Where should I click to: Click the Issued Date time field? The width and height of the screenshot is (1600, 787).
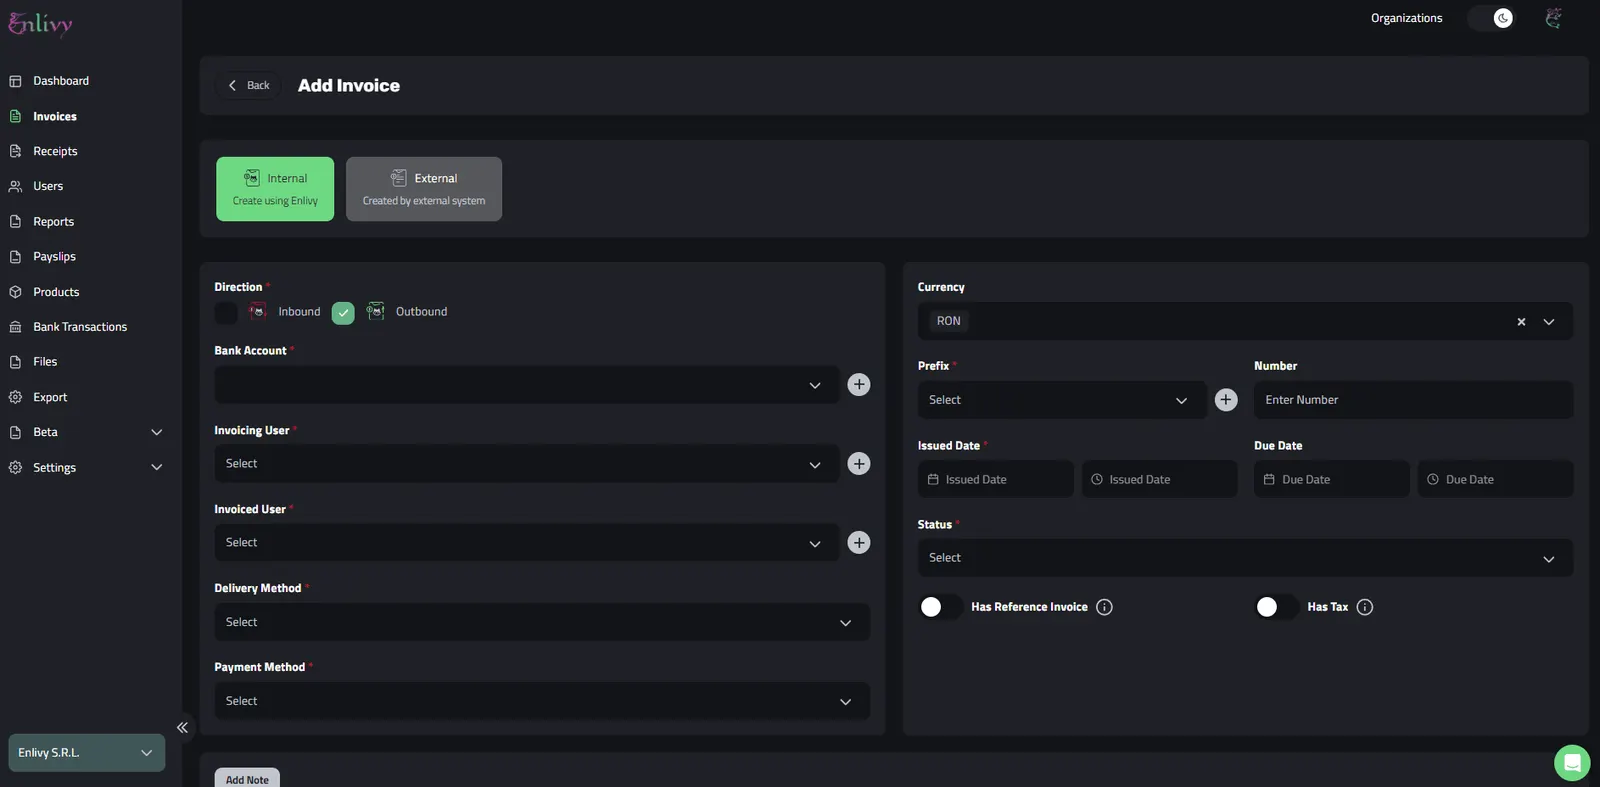point(1159,480)
